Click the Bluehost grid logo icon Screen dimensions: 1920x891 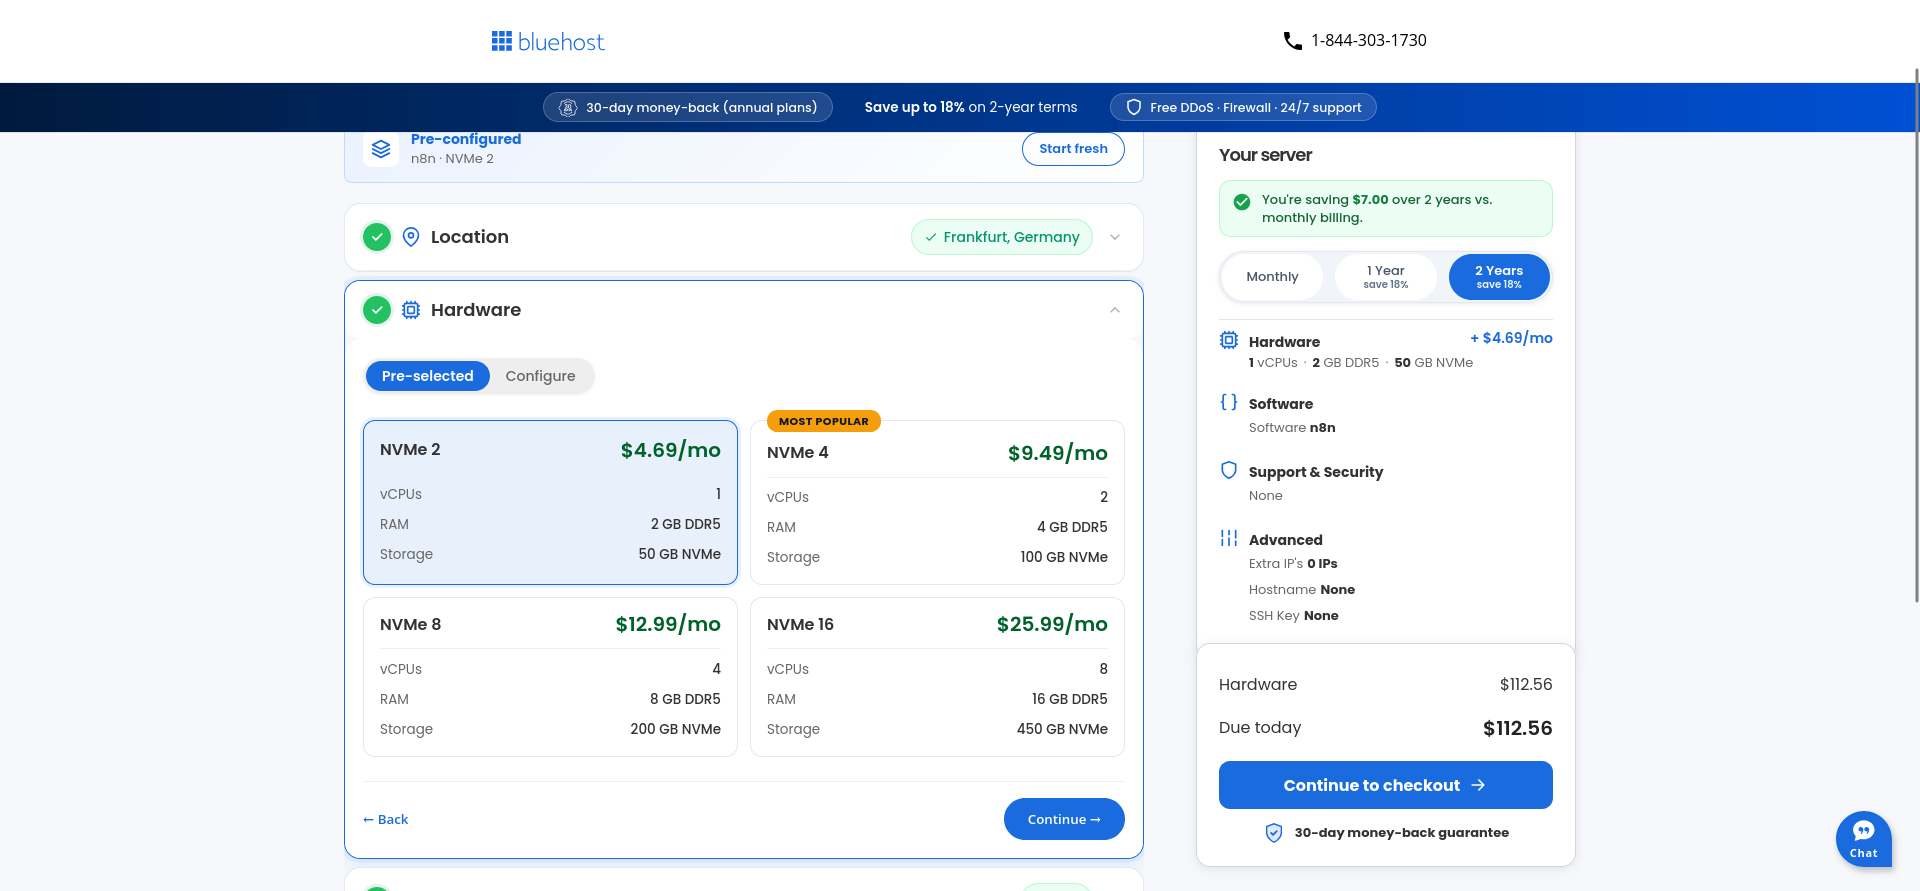(x=501, y=41)
